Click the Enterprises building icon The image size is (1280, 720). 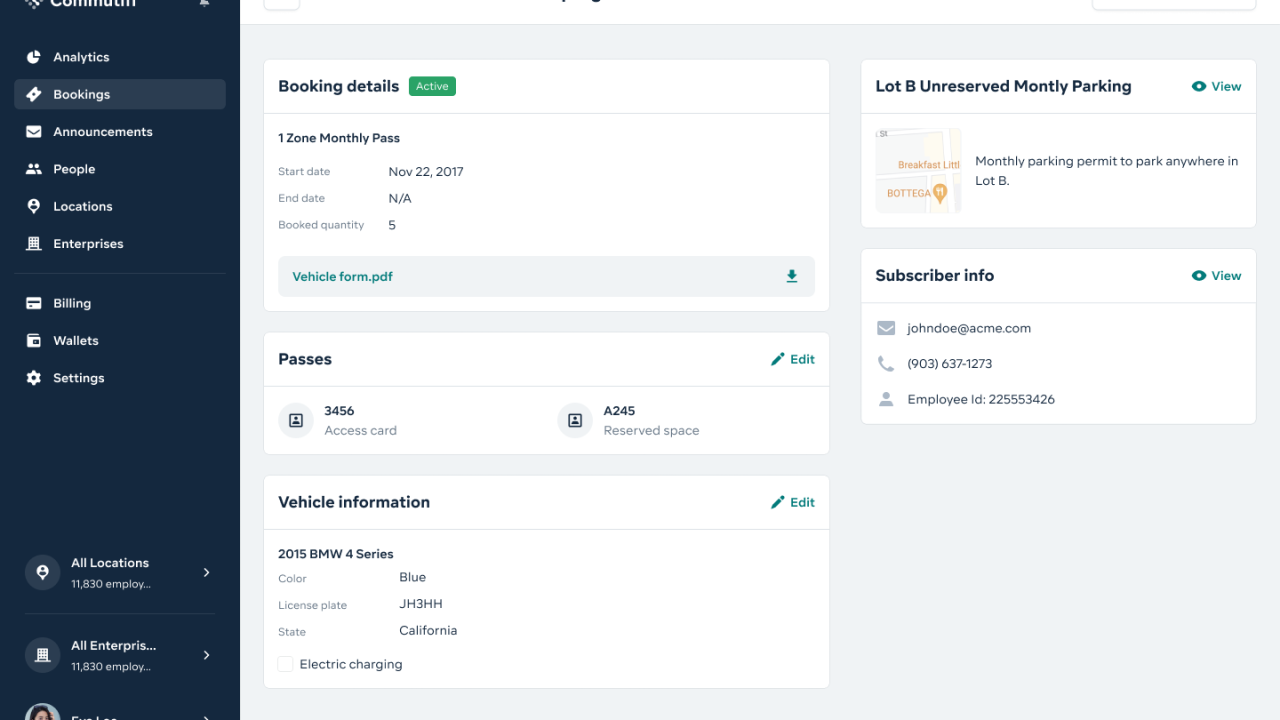coord(34,244)
